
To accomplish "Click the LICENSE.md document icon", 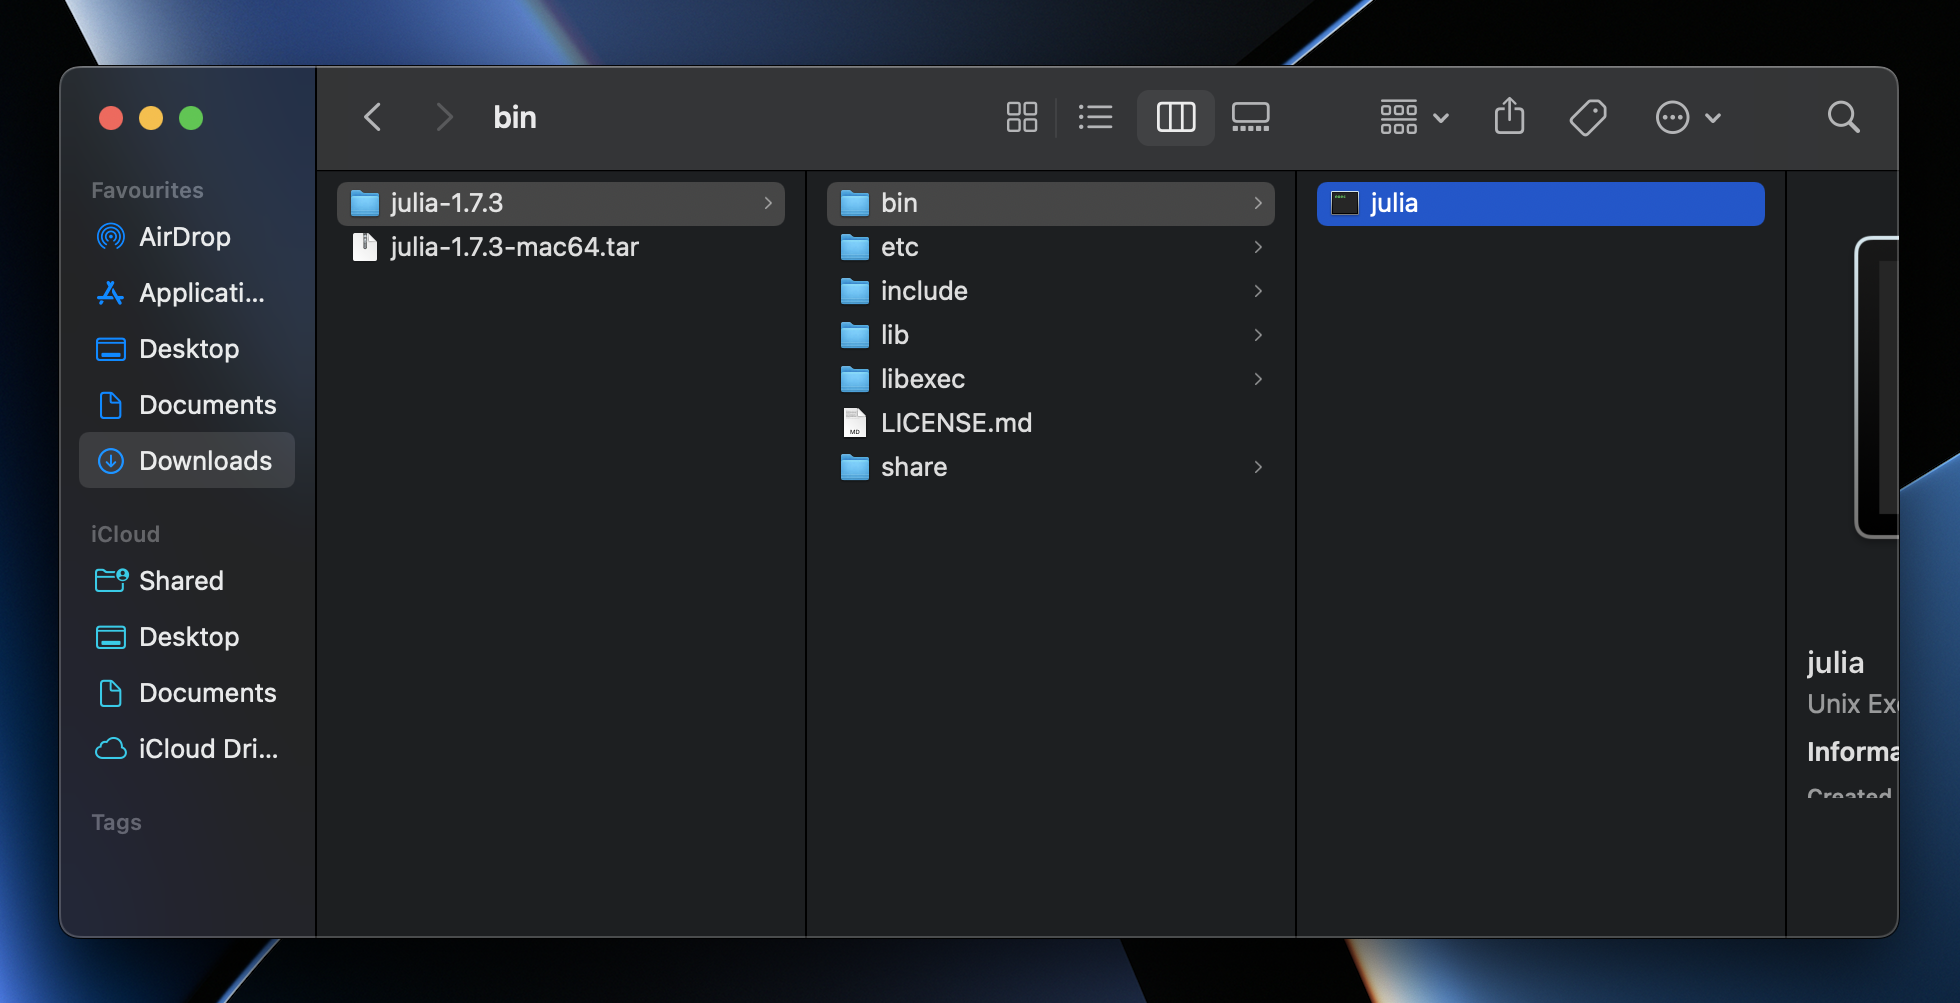I will [855, 423].
